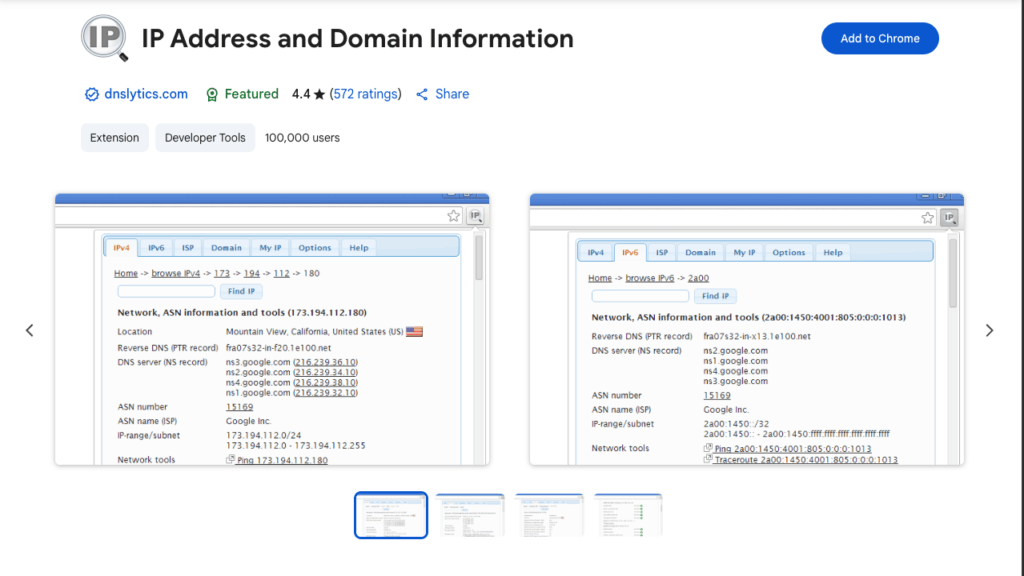Click the US flag beside the Location row
1024x576 pixels.
pos(414,331)
